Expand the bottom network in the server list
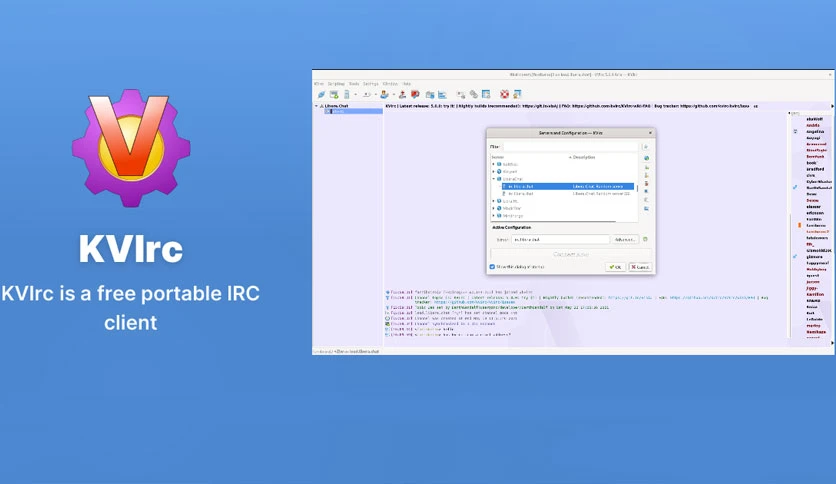Viewport: 836px width, 484px height. [494, 216]
